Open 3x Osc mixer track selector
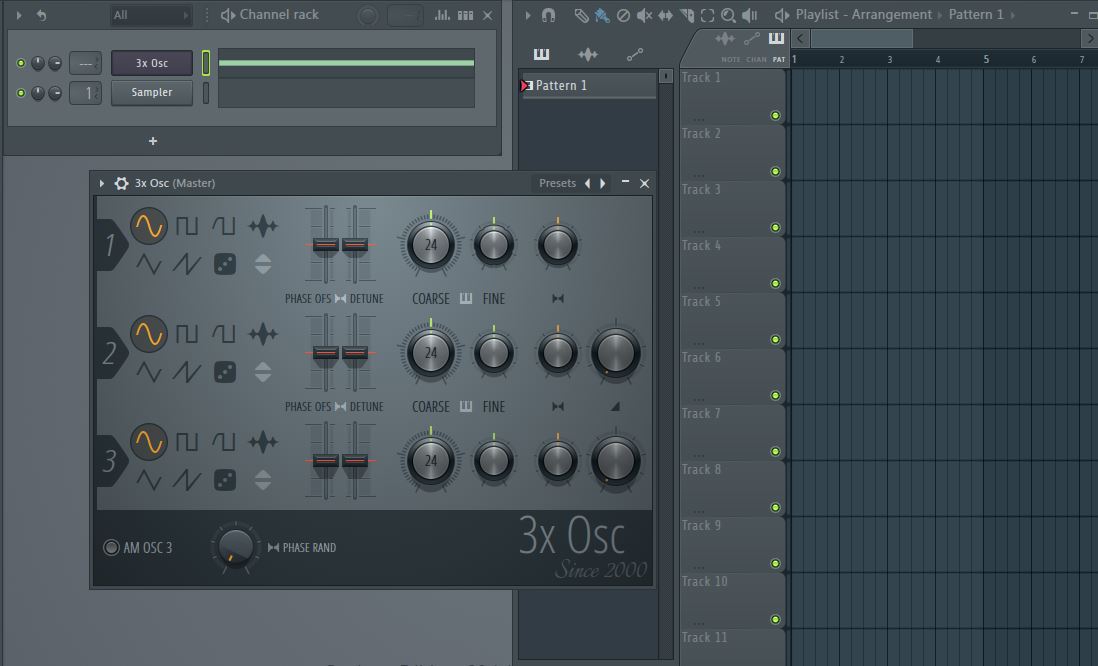The height and width of the screenshot is (666, 1098). tap(85, 63)
